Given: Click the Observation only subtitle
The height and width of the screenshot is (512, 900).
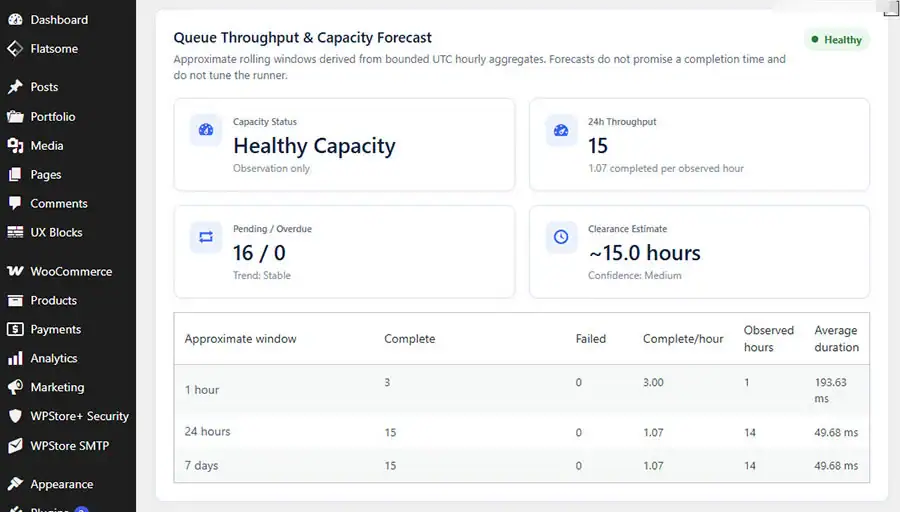Looking at the screenshot, I should (271, 168).
